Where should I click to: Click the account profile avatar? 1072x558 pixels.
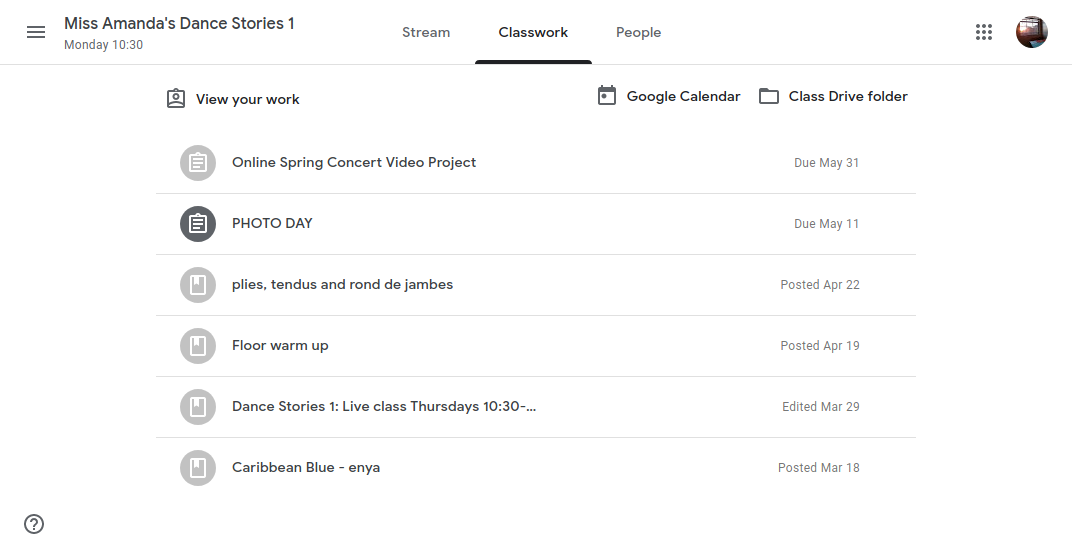(1032, 32)
